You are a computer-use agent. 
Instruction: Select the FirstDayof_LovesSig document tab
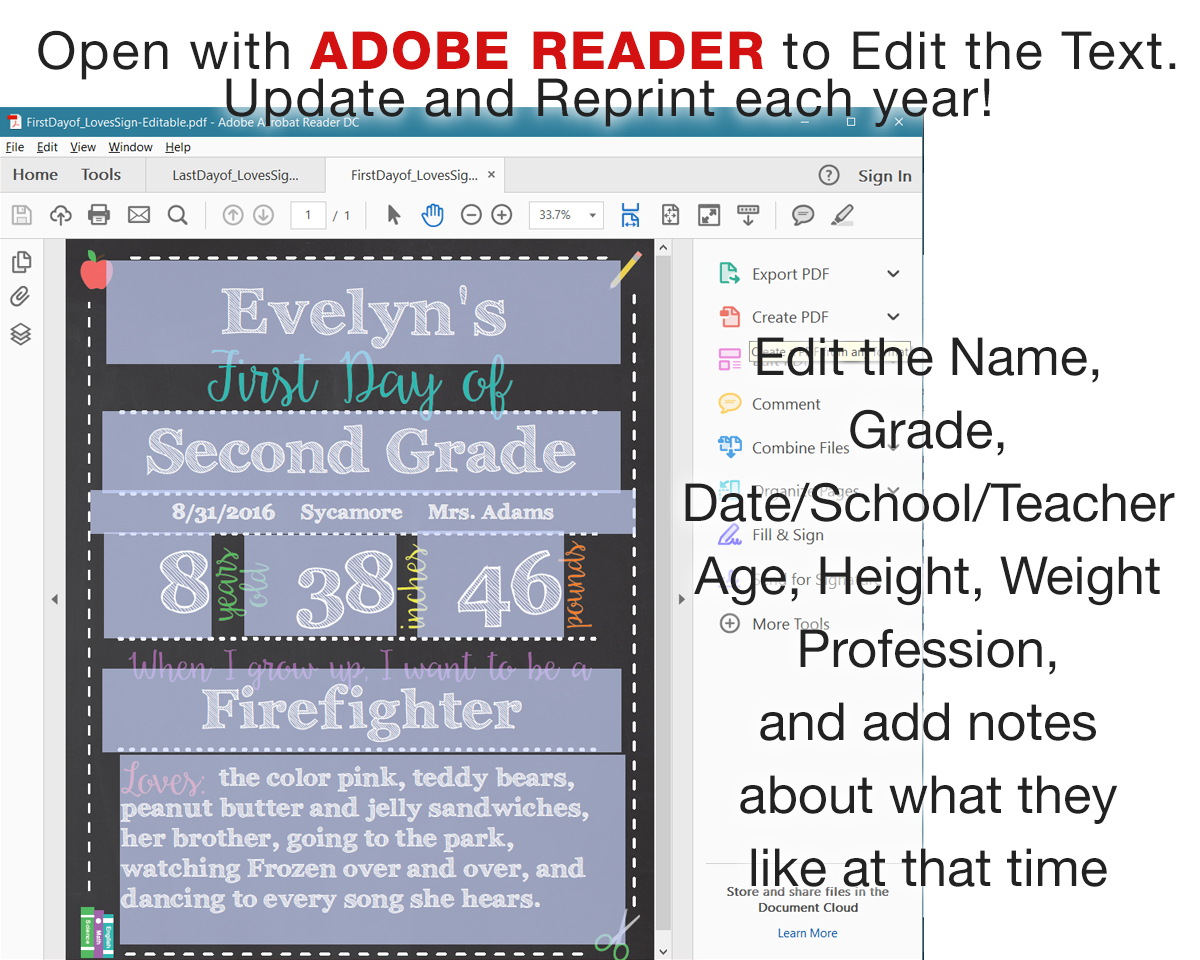click(x=414, y=176)
